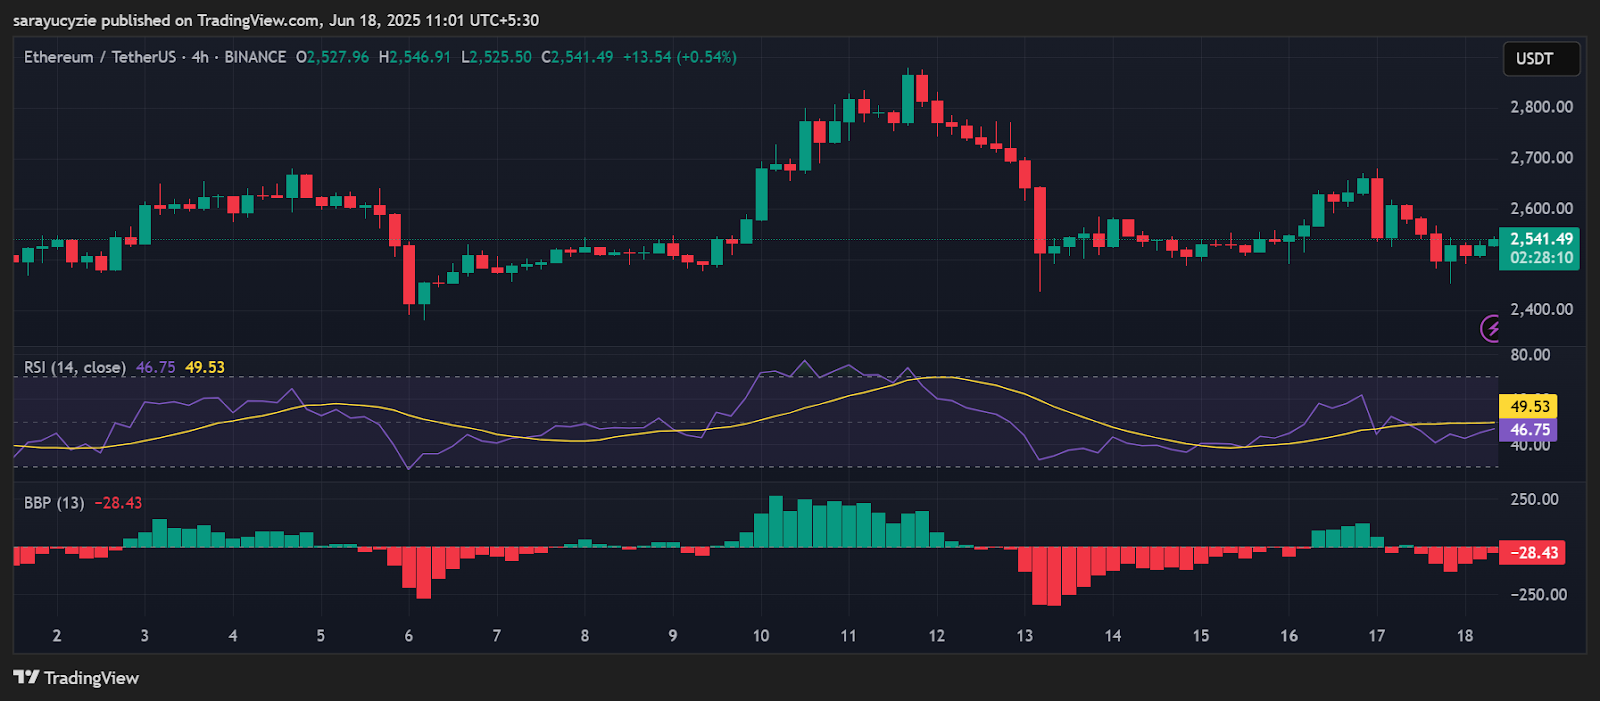Click the 80.00 label on RSI scale
Viewport: 1600px width, 701px height.
point(1530,355)
